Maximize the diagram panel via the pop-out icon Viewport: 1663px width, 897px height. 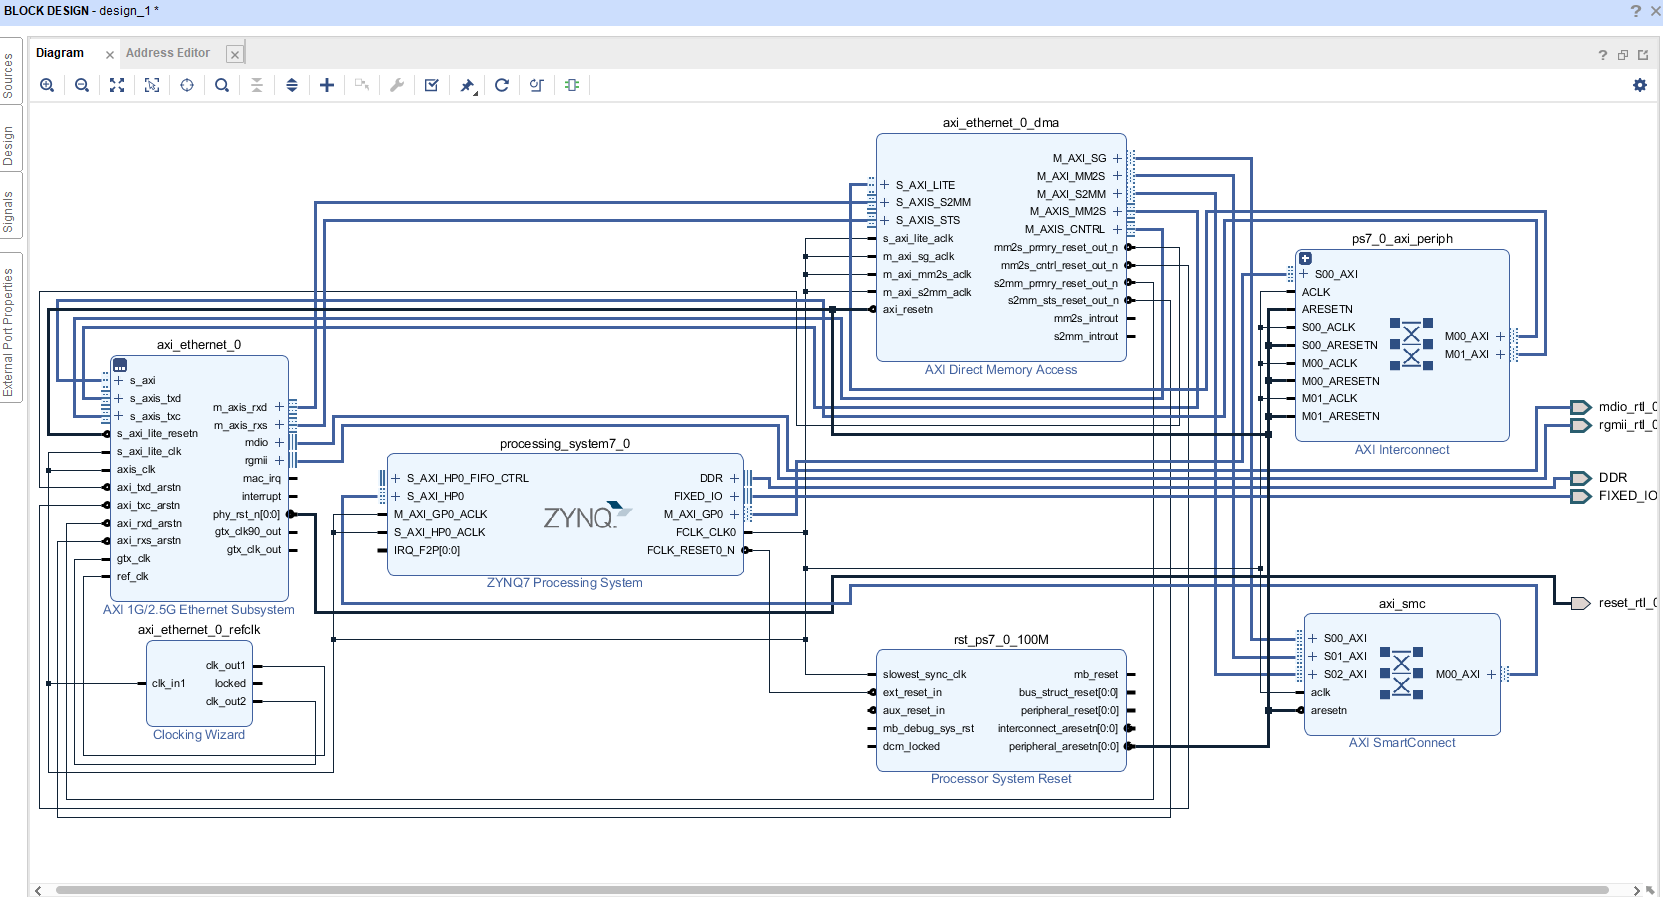(1643, 55)
